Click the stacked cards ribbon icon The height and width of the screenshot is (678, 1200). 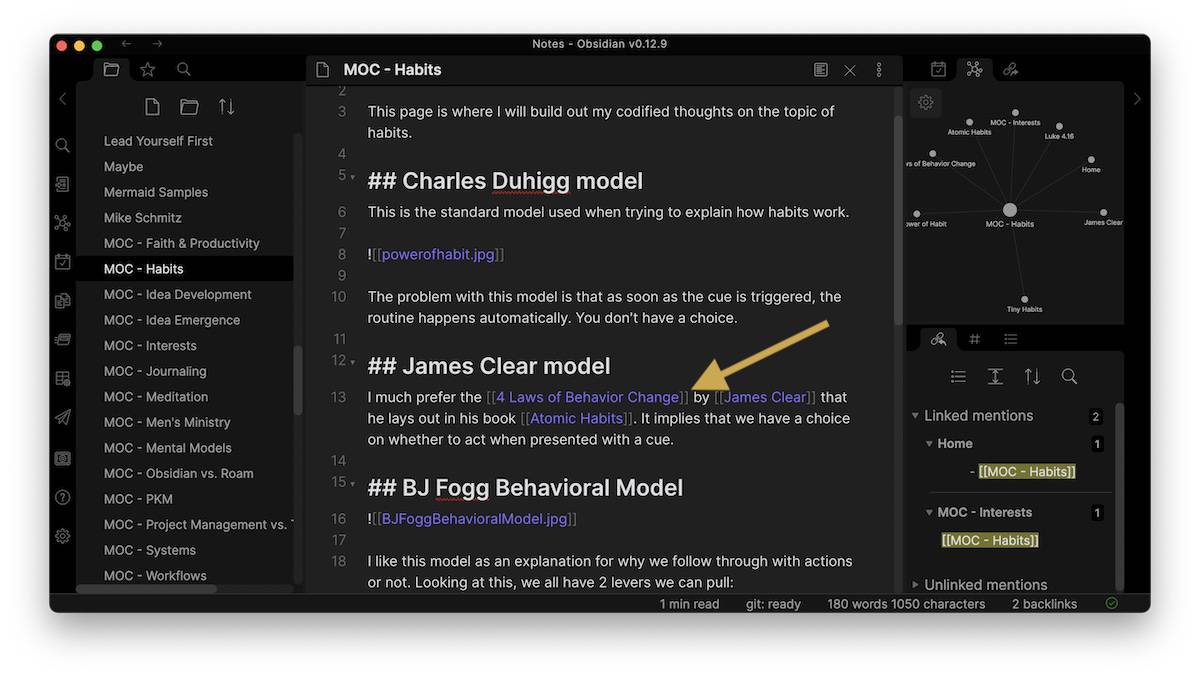[63, 340]
